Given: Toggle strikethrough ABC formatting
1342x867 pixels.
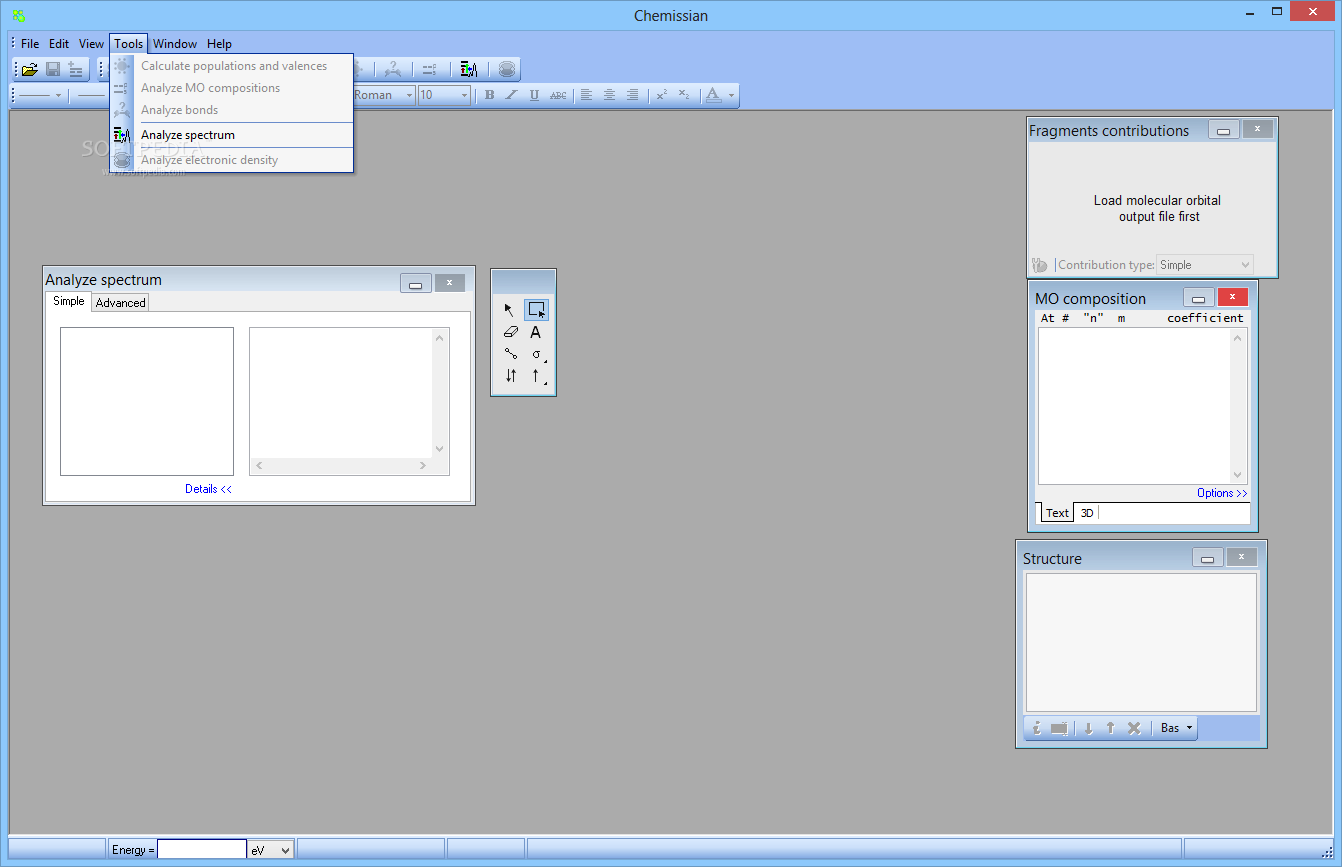Looking at the screenshot, I should tap(558, 95).
